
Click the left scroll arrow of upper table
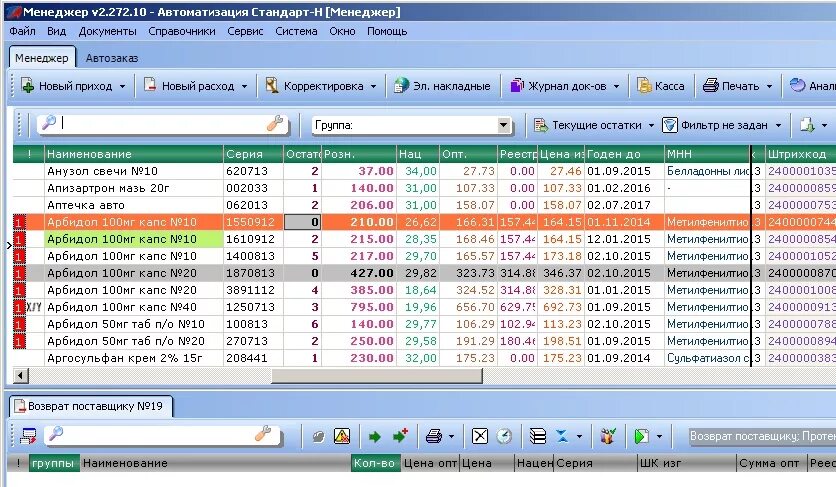click(x=20, y=376)
